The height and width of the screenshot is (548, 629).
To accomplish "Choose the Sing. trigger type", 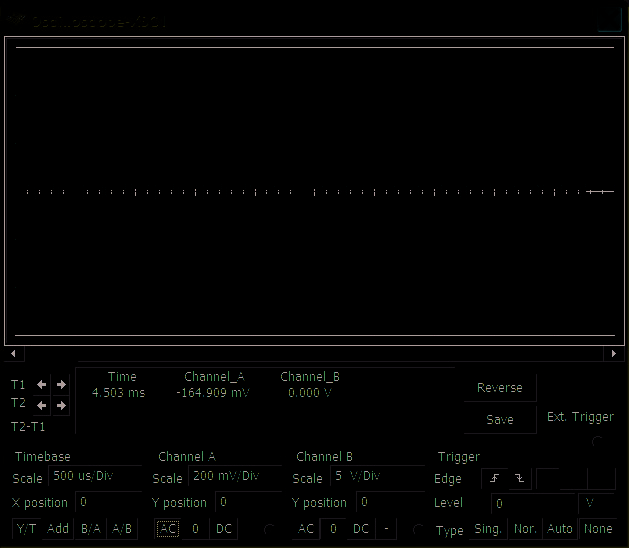I will point(488,529).
